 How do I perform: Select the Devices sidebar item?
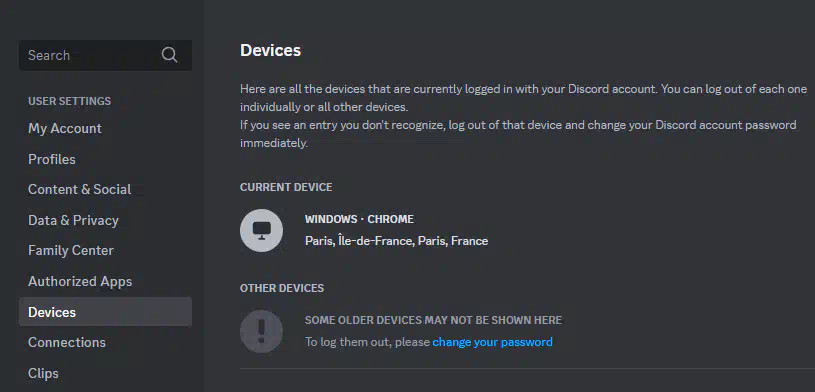(106, 312)
